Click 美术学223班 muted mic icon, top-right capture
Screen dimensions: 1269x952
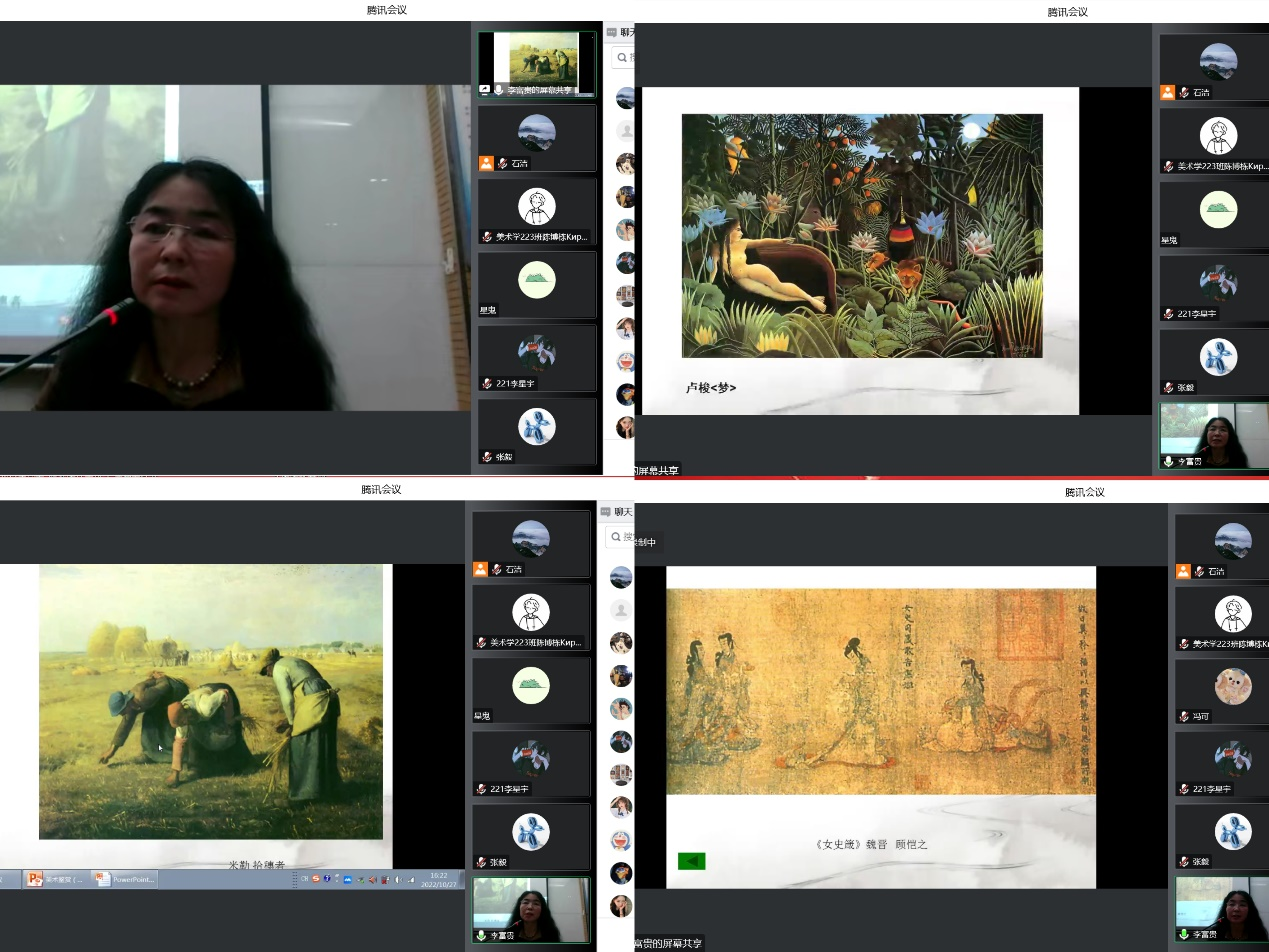(x=1168, y=166)
